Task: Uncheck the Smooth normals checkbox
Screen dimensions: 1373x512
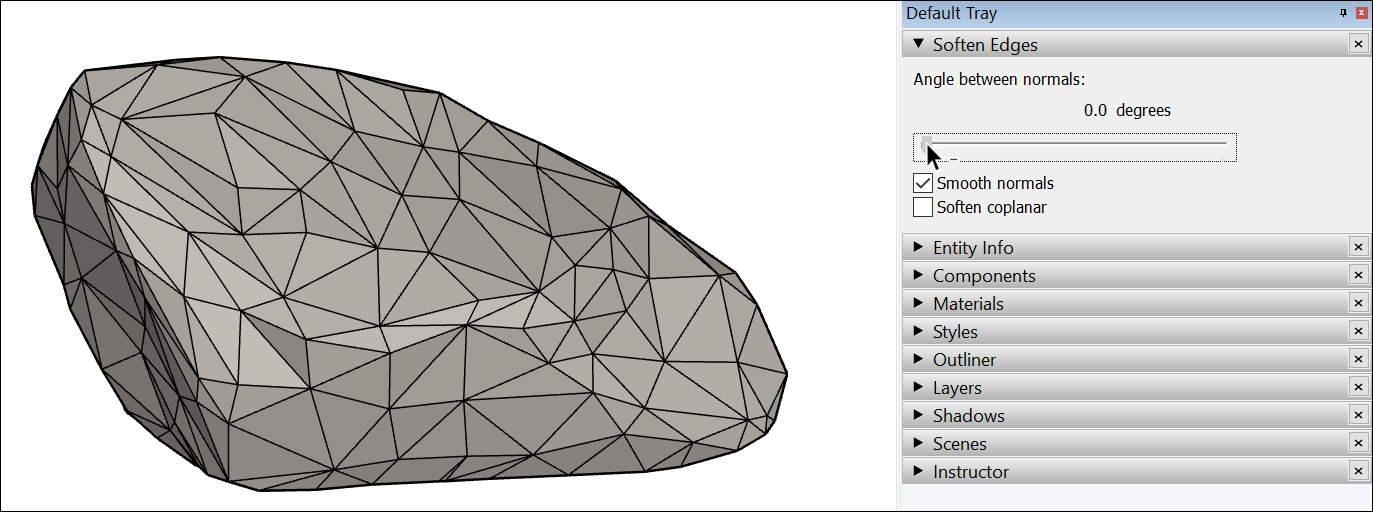Action: click(x=923, y=183)
